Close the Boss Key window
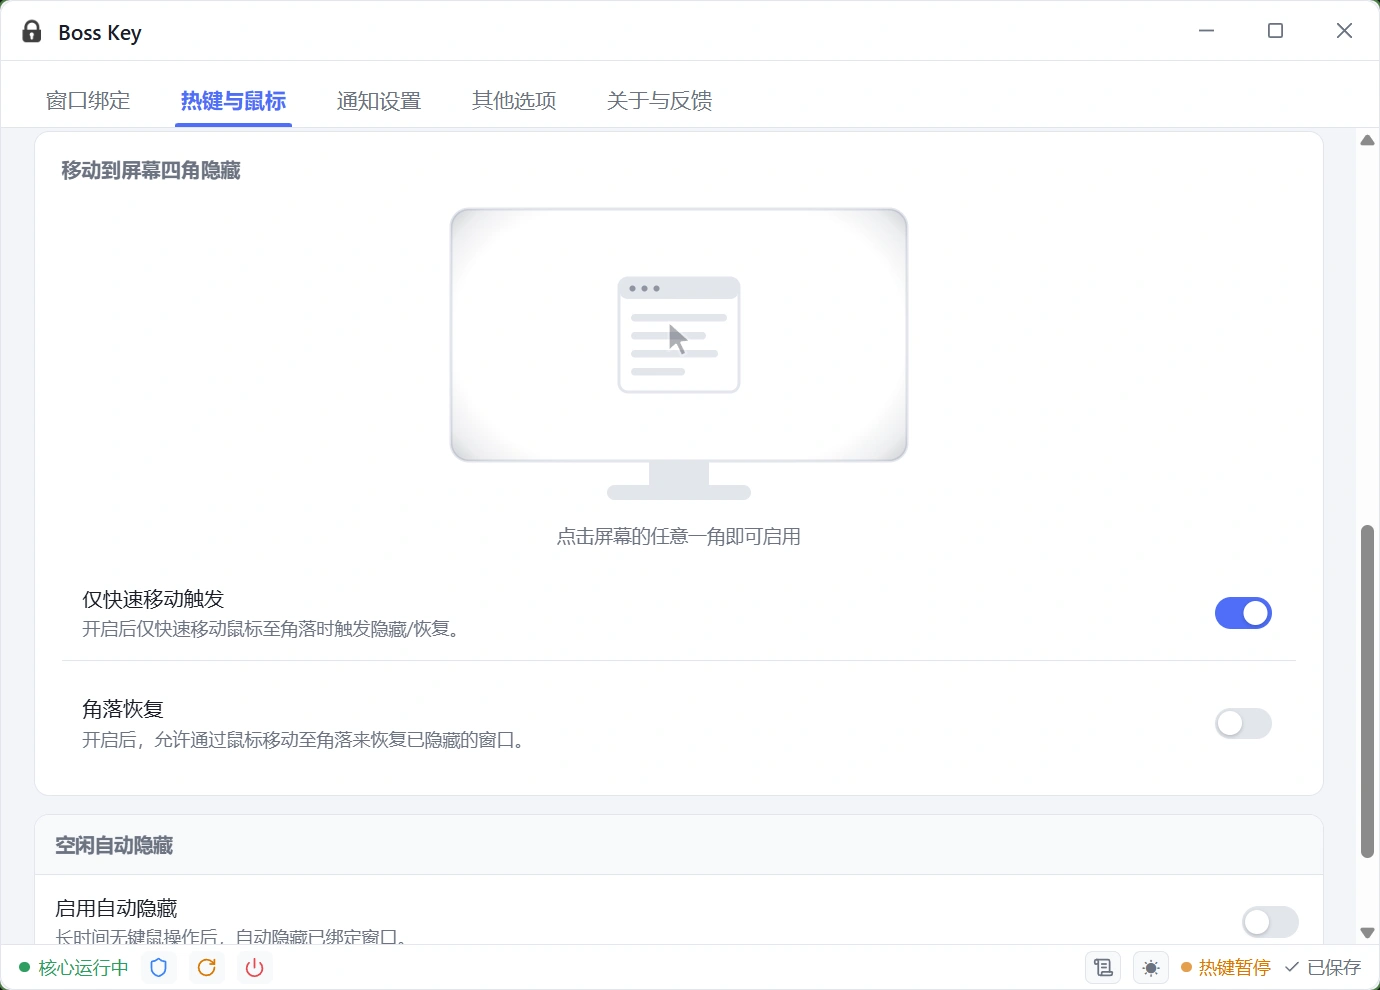Screen dimensions: 1380x990 [x=1344, y=31]
